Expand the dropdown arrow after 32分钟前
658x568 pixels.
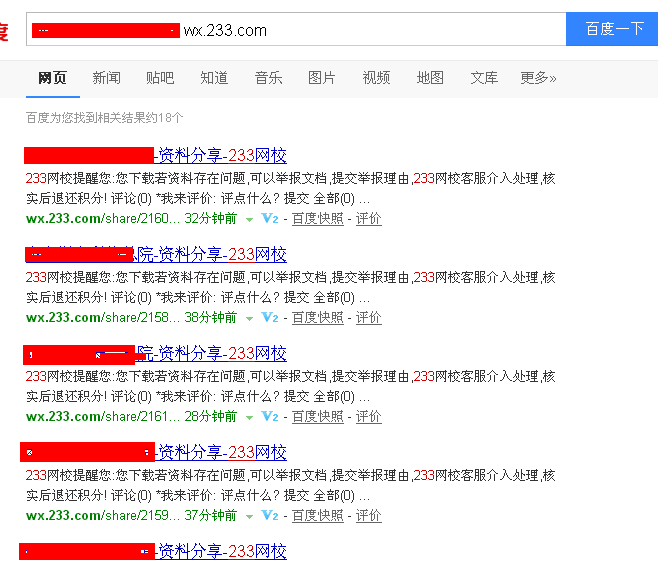pyautogui.click(x=249, y=220)
